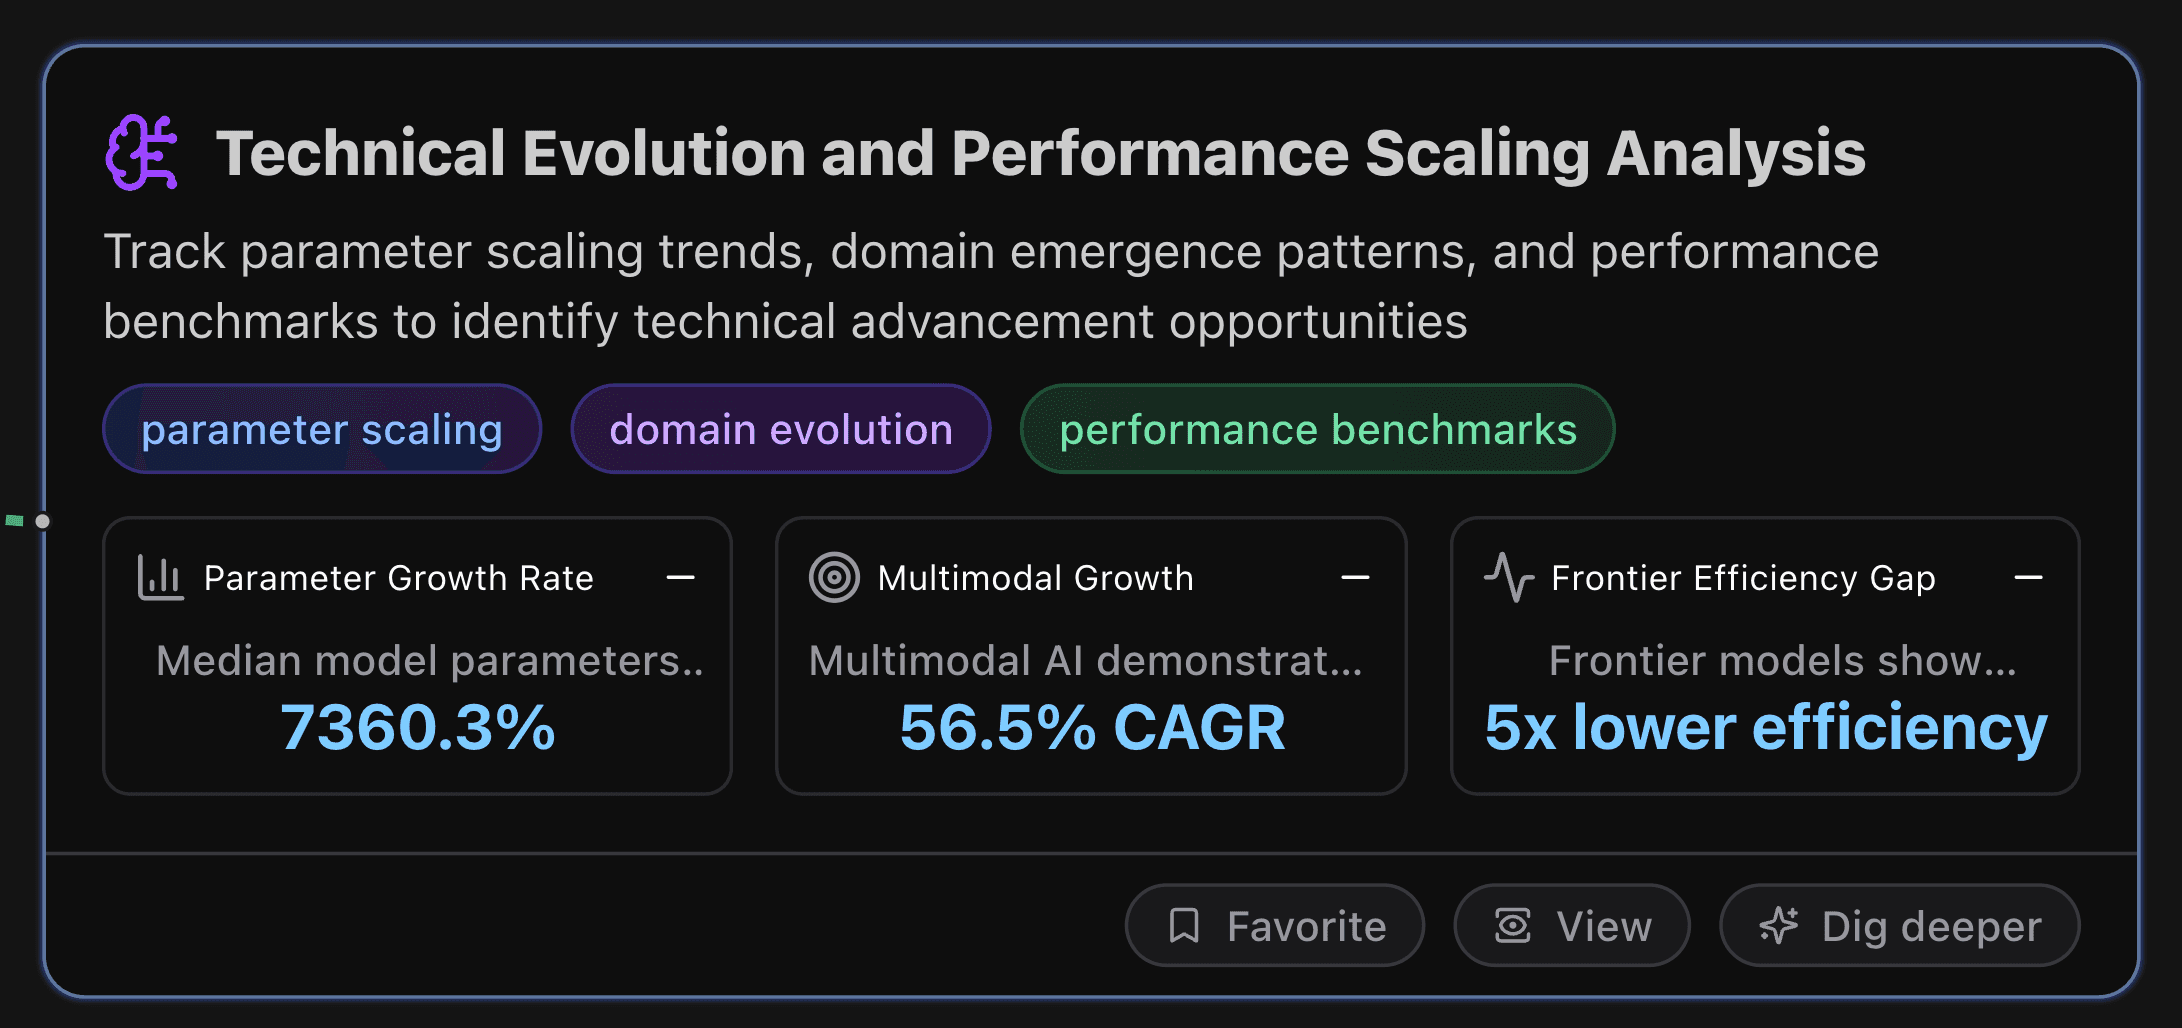Click the bookmark icon inside Favorite button
Image resolution: width=2182 pixels, height=1028 pixels.
1185,925
